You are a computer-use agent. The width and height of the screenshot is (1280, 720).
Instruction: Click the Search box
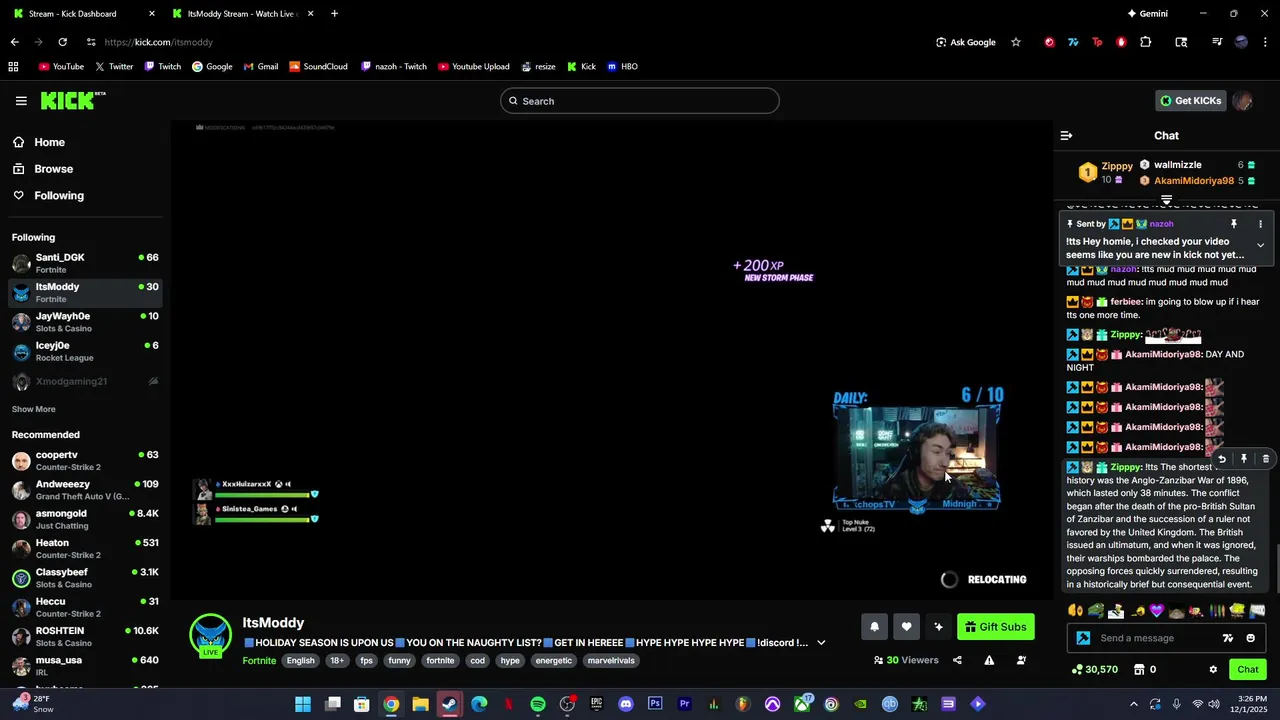[640, 101]
